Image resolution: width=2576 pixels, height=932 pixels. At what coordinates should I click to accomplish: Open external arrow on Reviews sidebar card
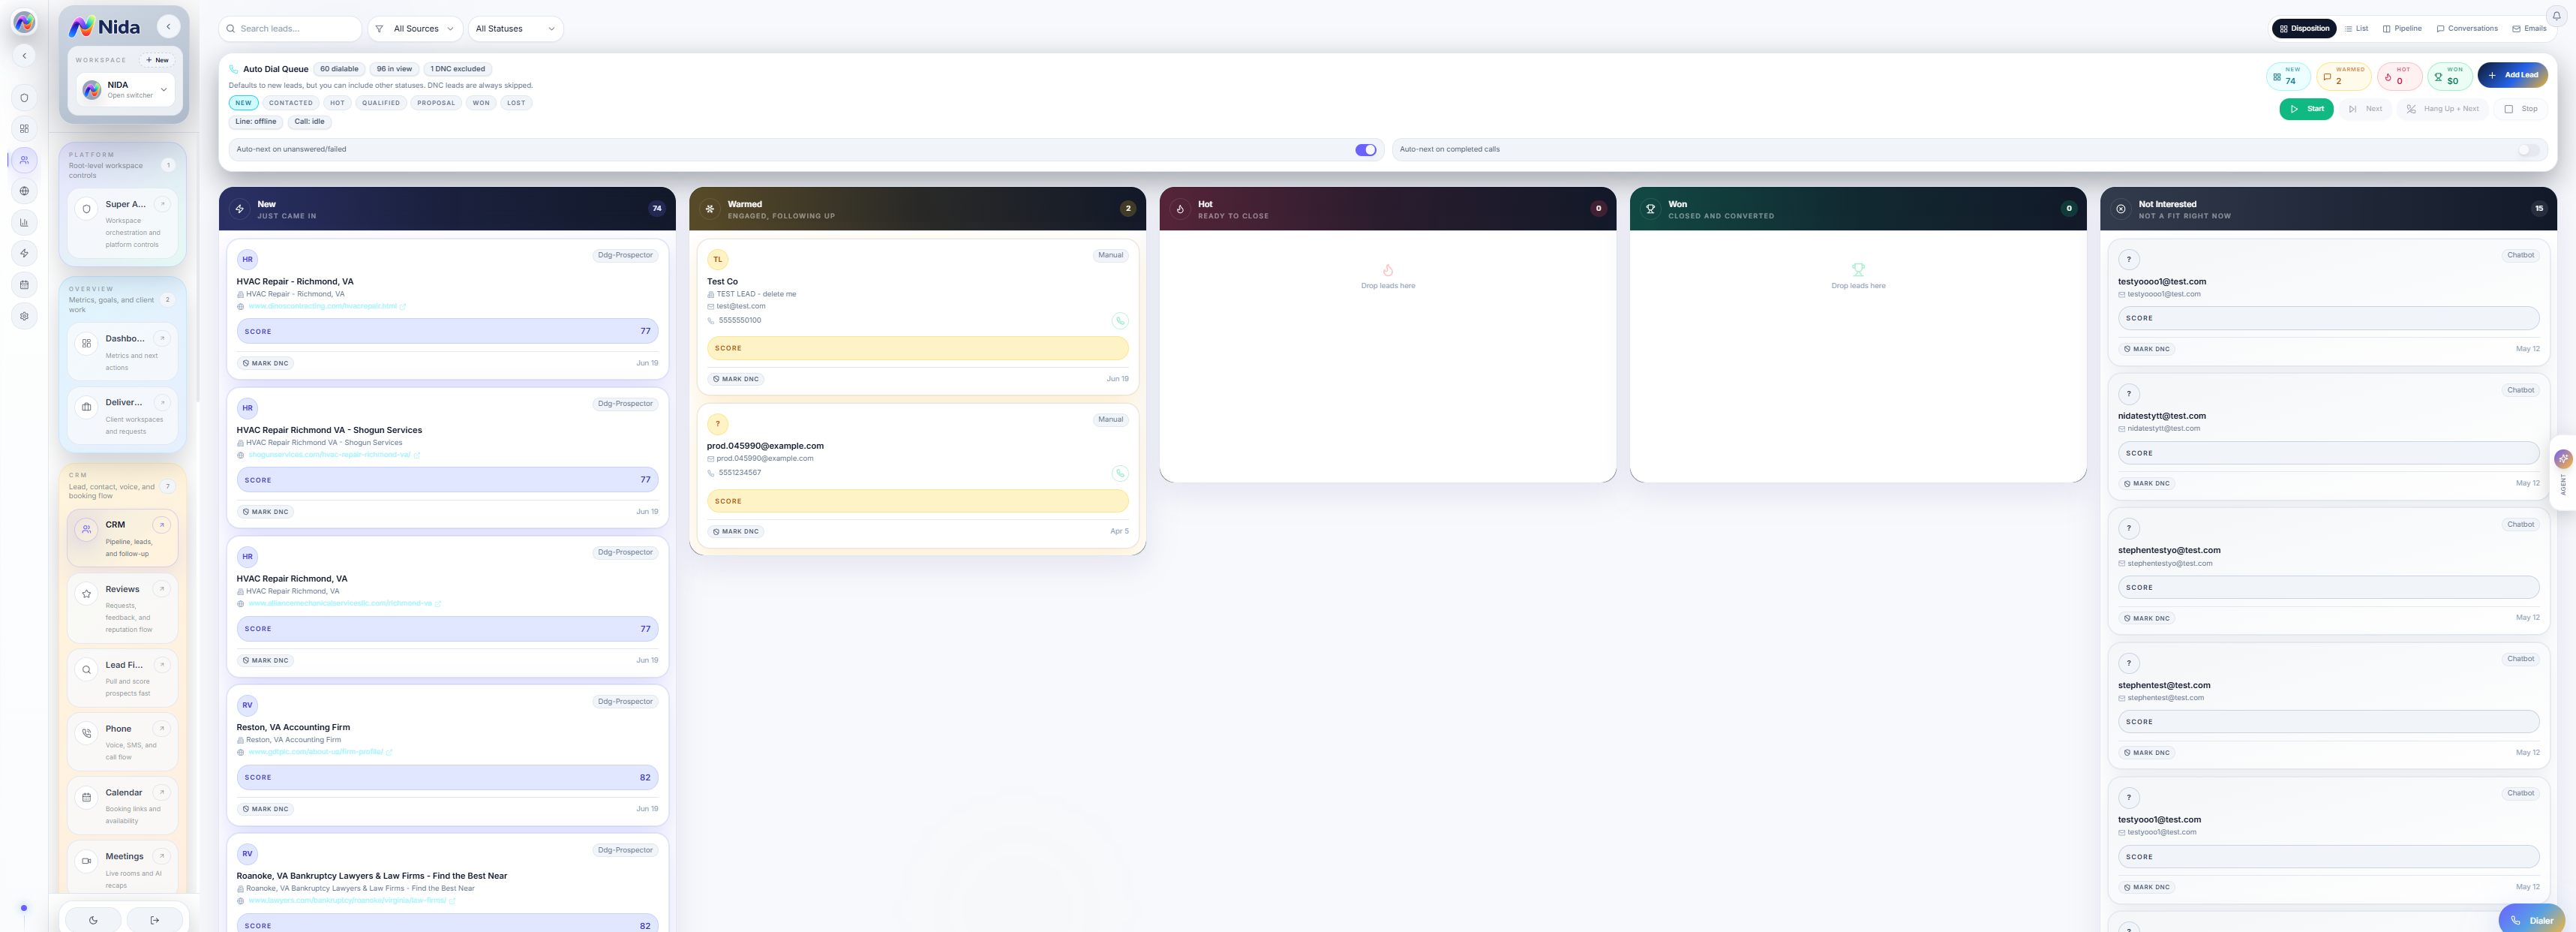161,589
